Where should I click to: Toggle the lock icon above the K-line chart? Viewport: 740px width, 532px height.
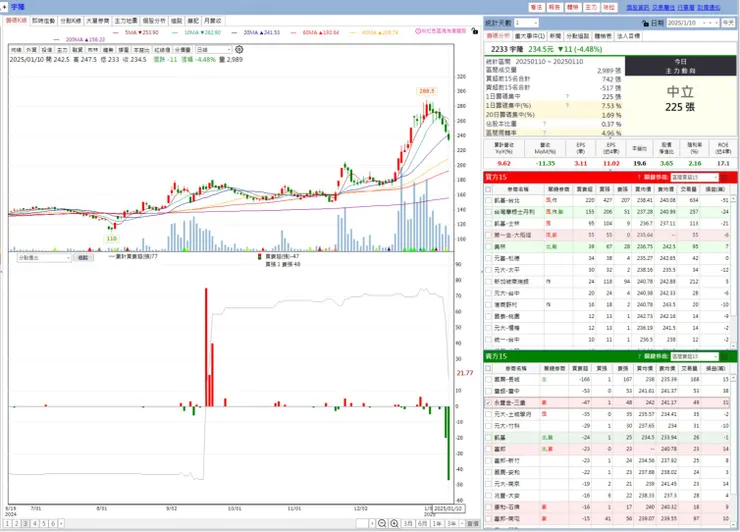click(475, 31)
